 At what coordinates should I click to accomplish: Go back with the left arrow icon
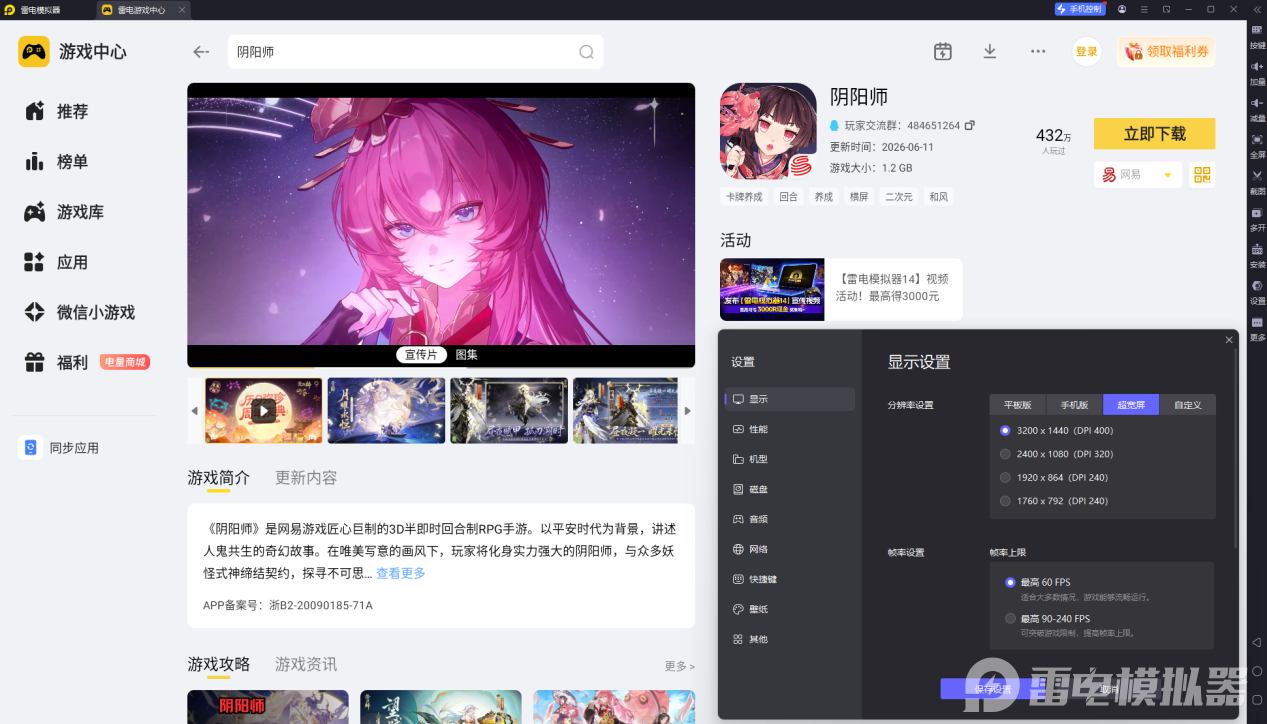click(x=201, y=52)
